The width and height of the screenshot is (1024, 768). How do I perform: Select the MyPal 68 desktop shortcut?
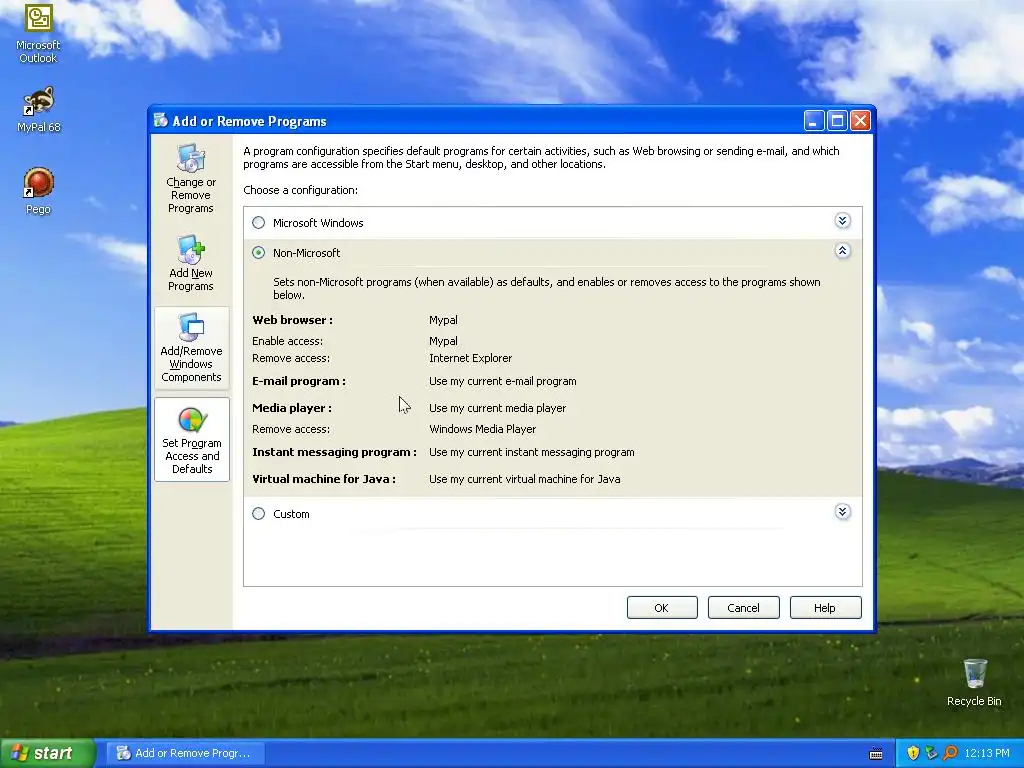(38, 110)
